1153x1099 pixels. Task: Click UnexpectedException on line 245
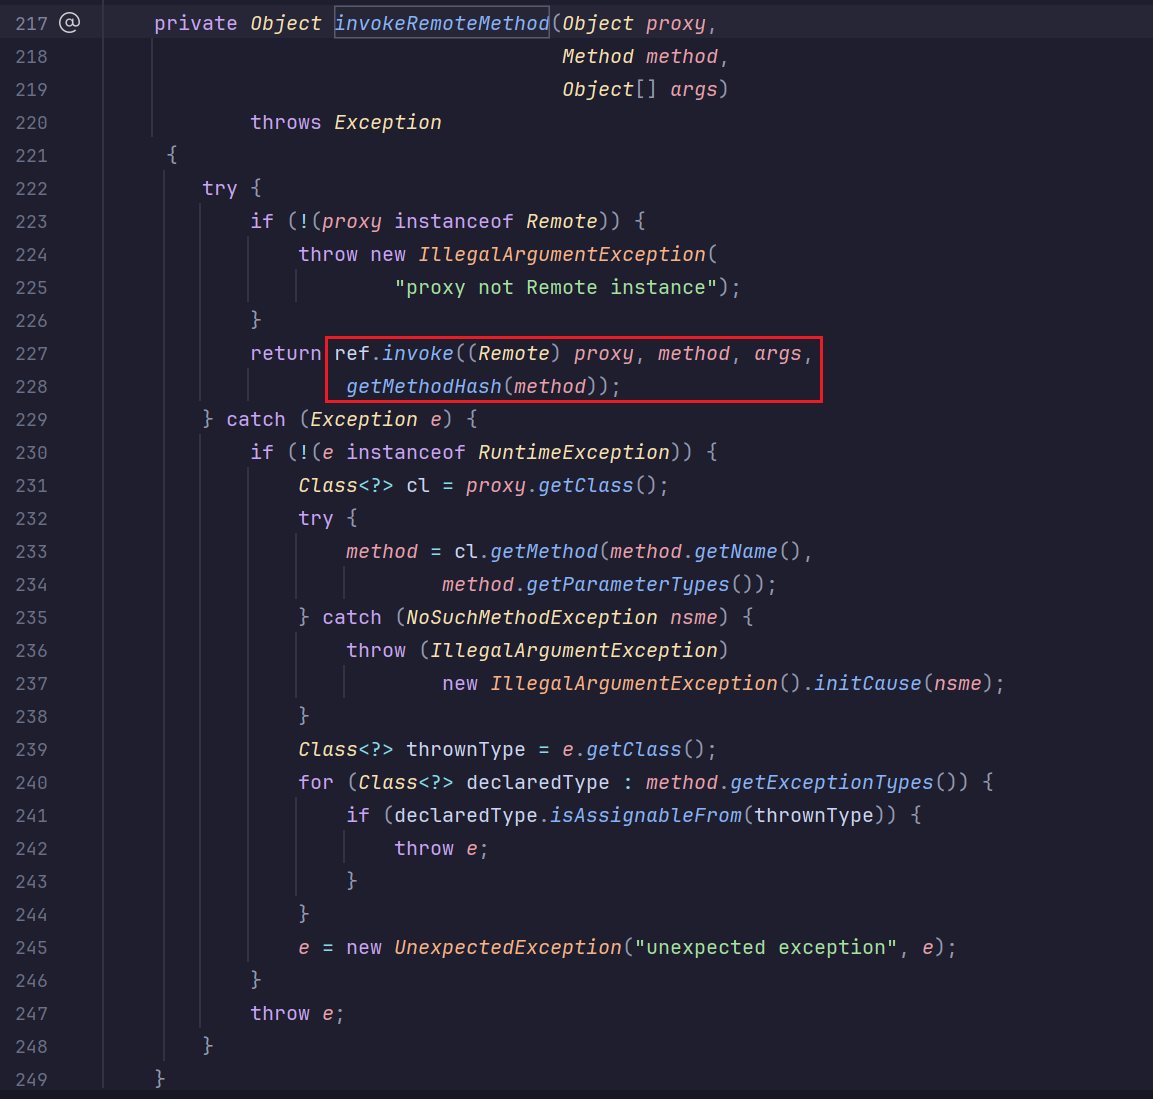pos(508,948)
